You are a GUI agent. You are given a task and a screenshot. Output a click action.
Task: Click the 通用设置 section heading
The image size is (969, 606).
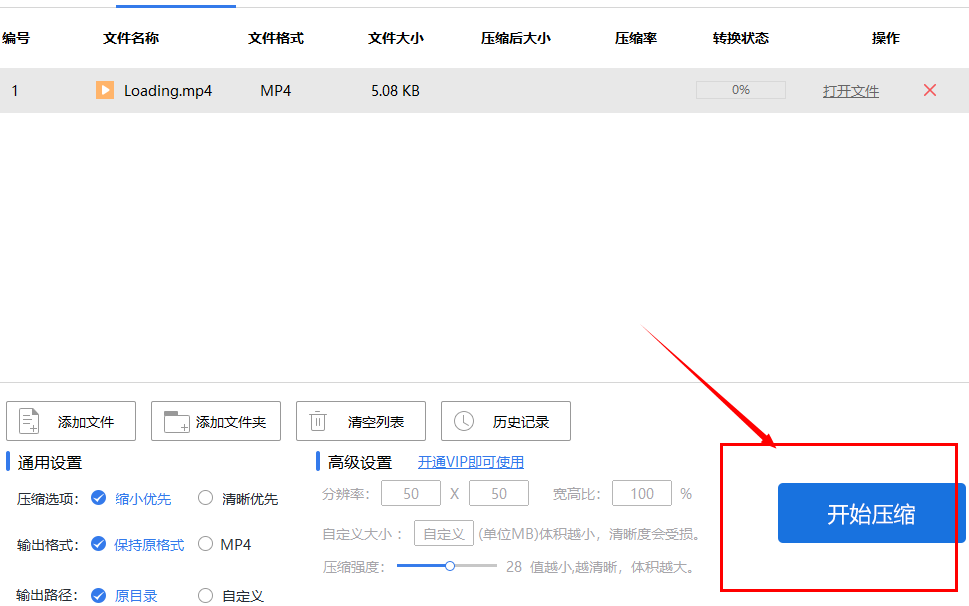(x=49, y=463)
